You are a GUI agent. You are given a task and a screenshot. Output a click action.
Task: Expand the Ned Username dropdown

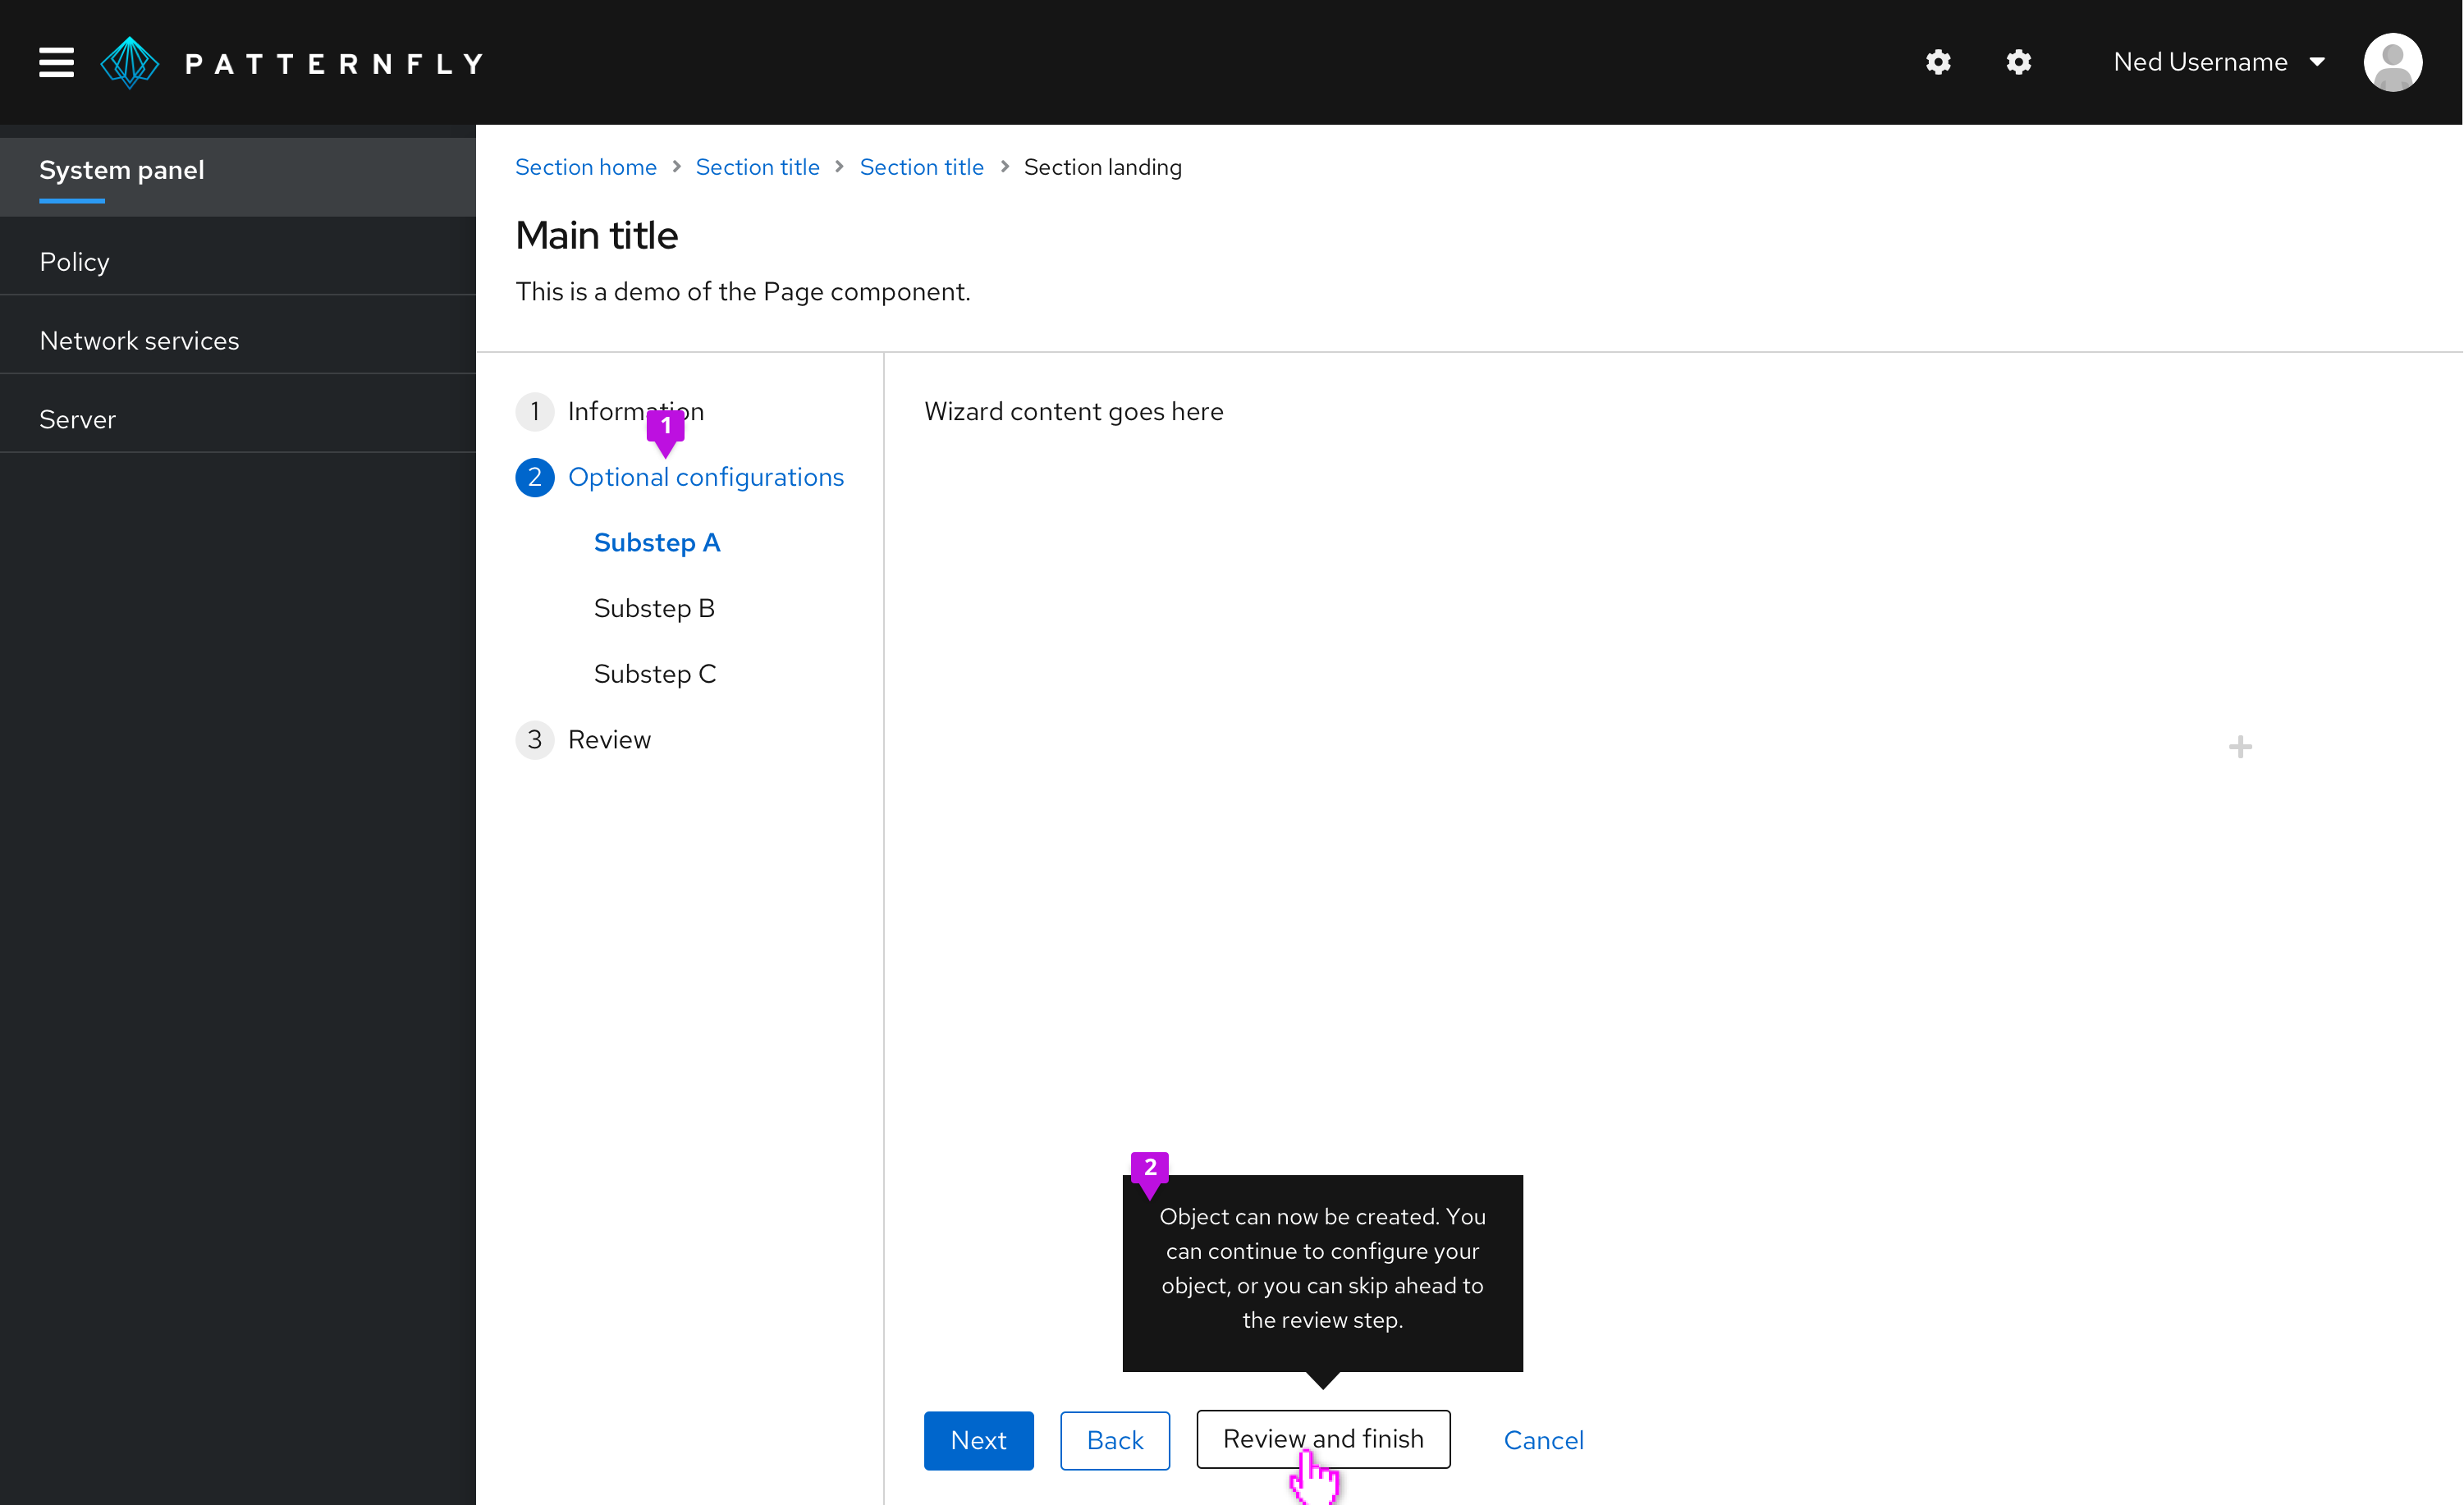[x=2218, y=62]
